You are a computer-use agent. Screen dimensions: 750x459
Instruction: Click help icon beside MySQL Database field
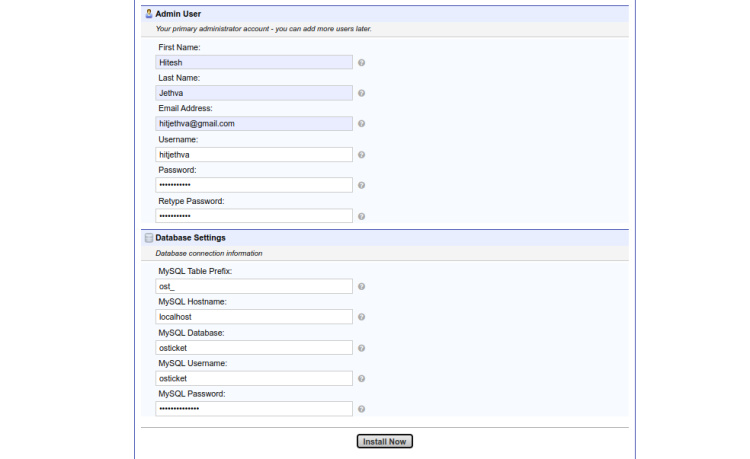361,348
